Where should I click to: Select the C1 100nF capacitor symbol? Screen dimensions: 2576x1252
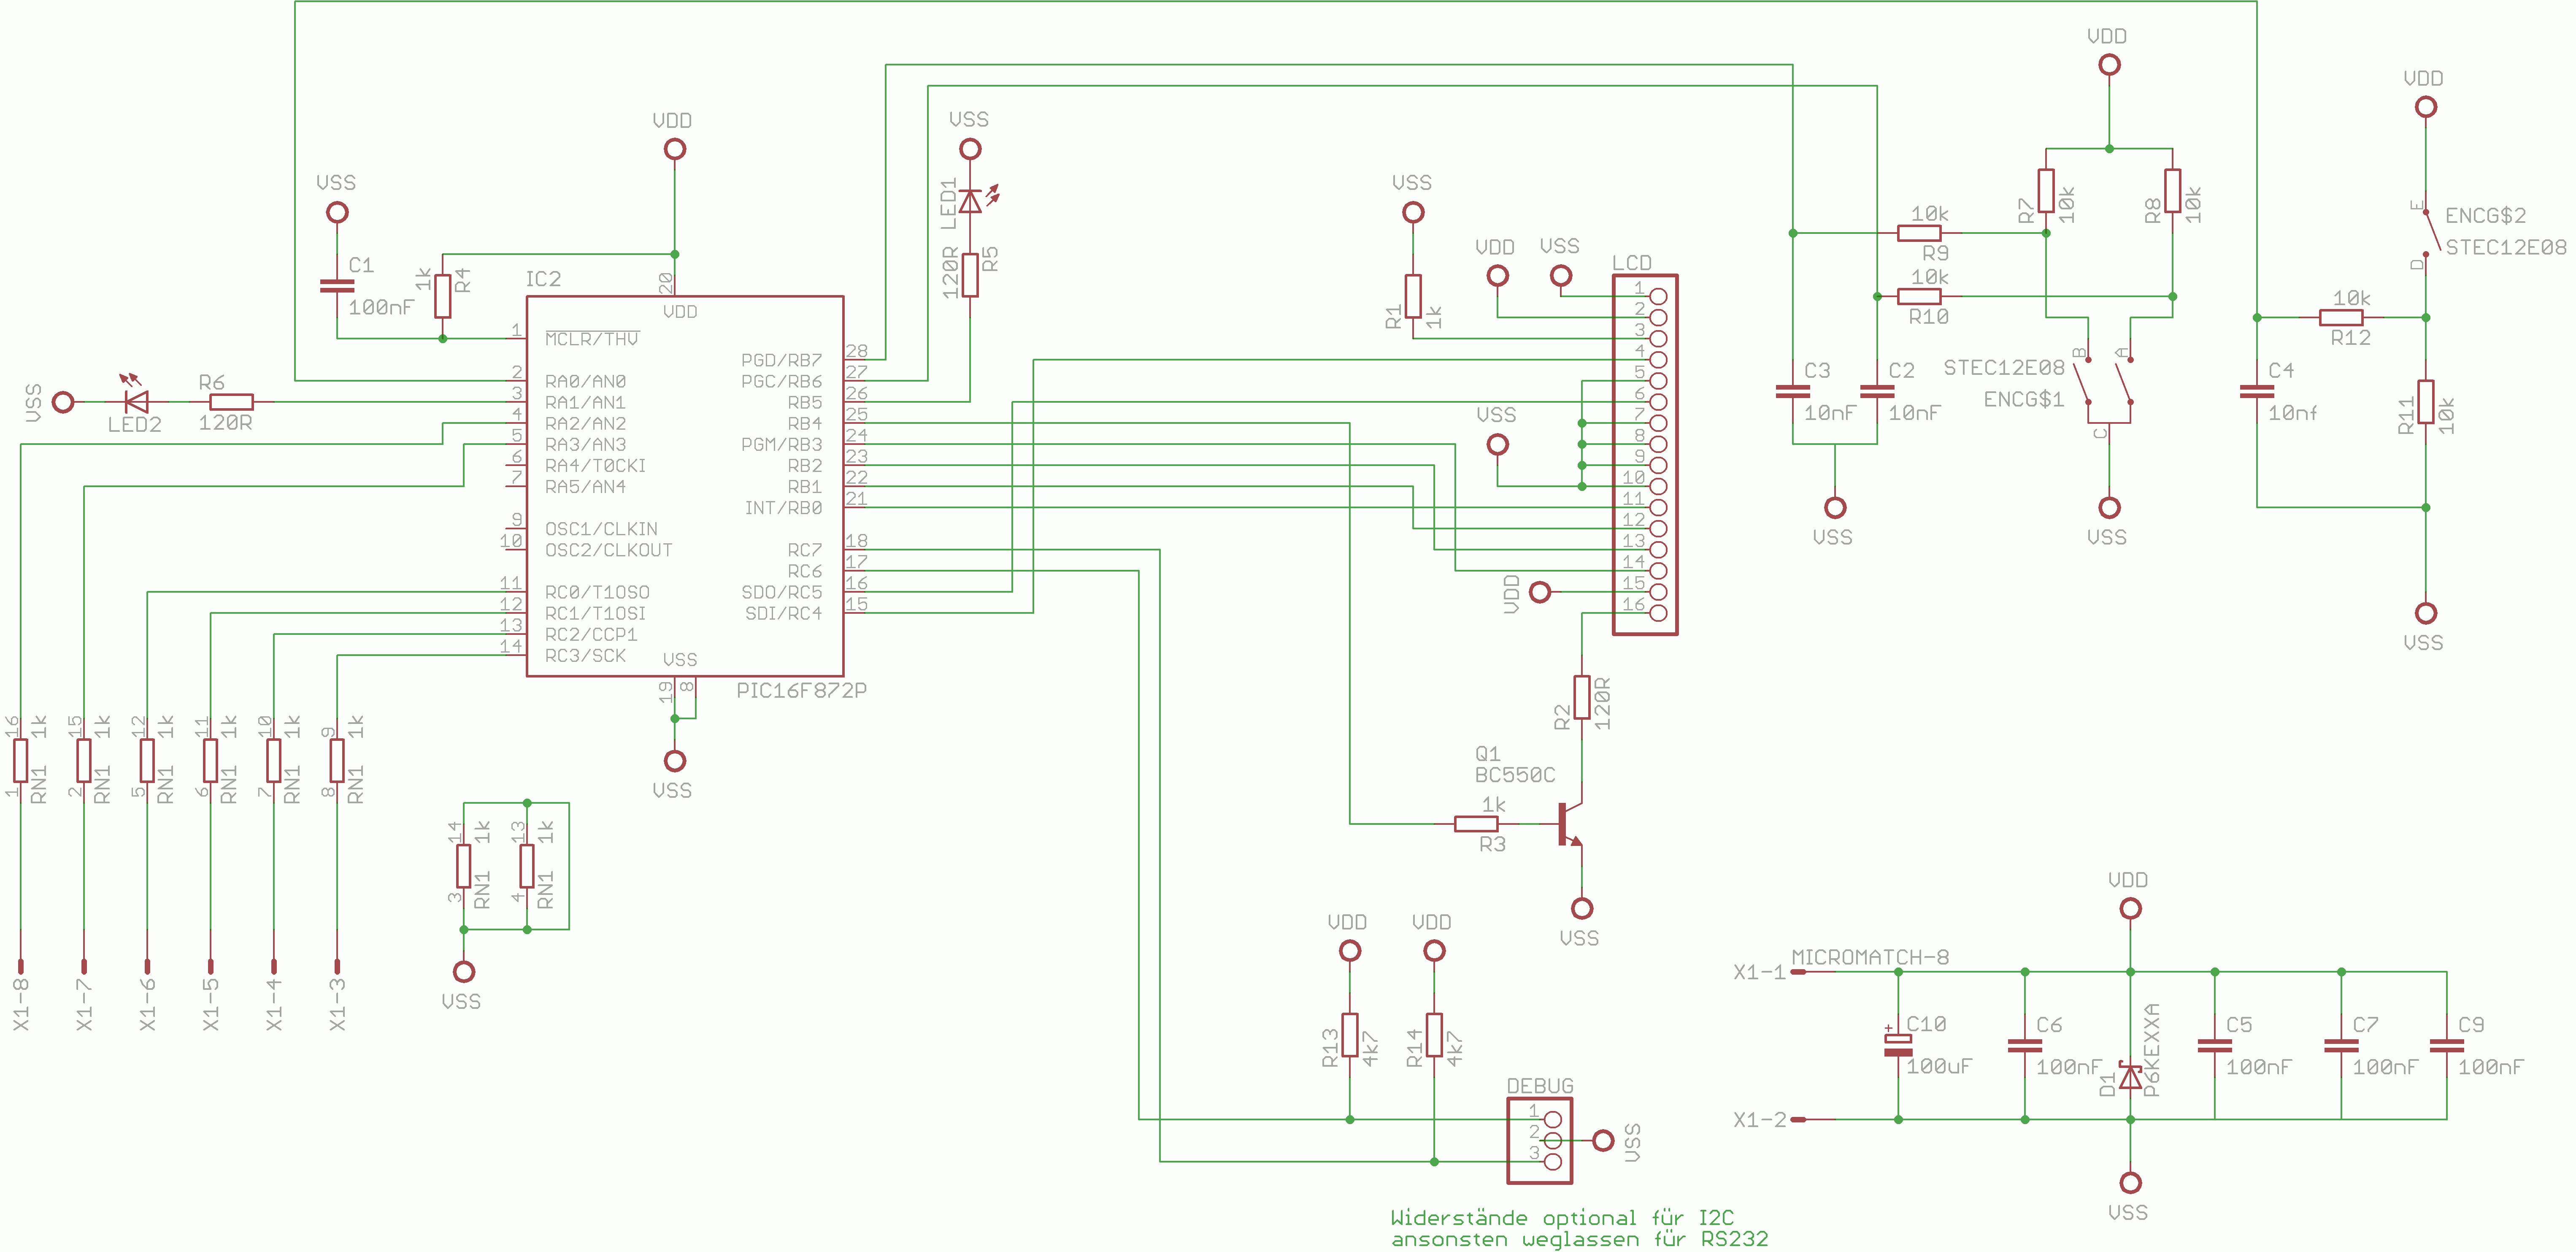[x=337, y=286]
